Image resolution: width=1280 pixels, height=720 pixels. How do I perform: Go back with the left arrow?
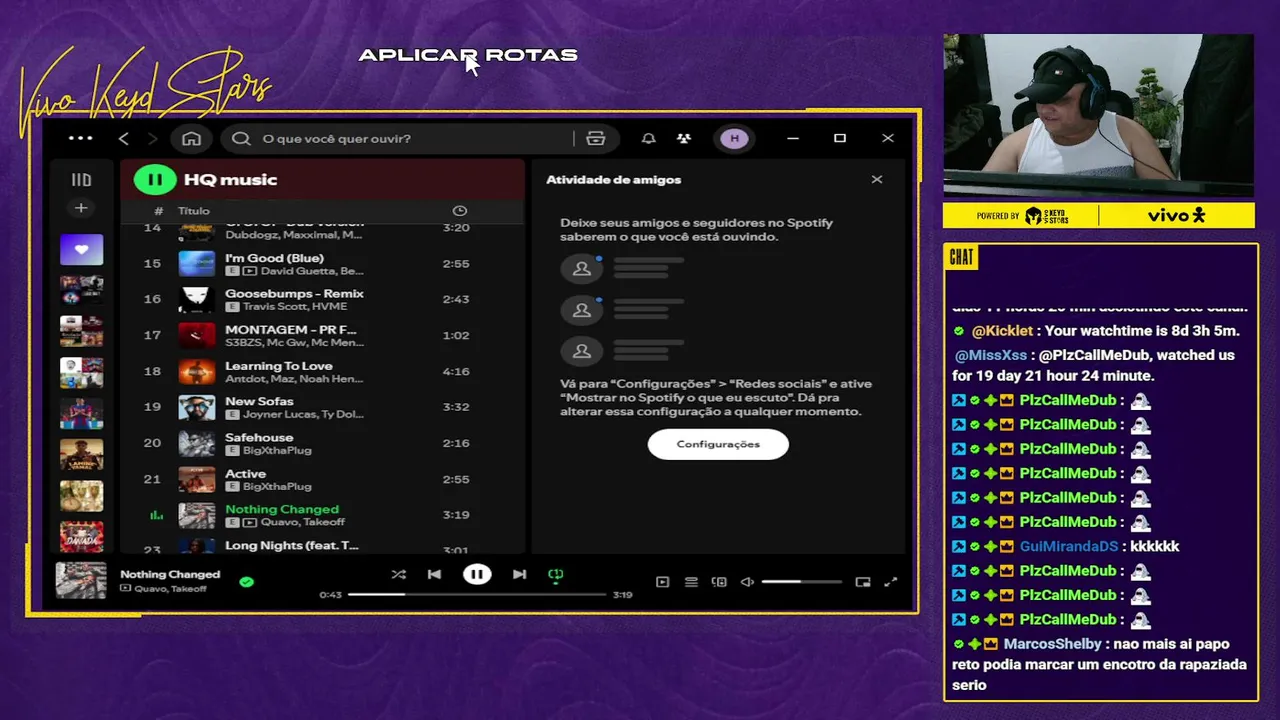point(124,138)
